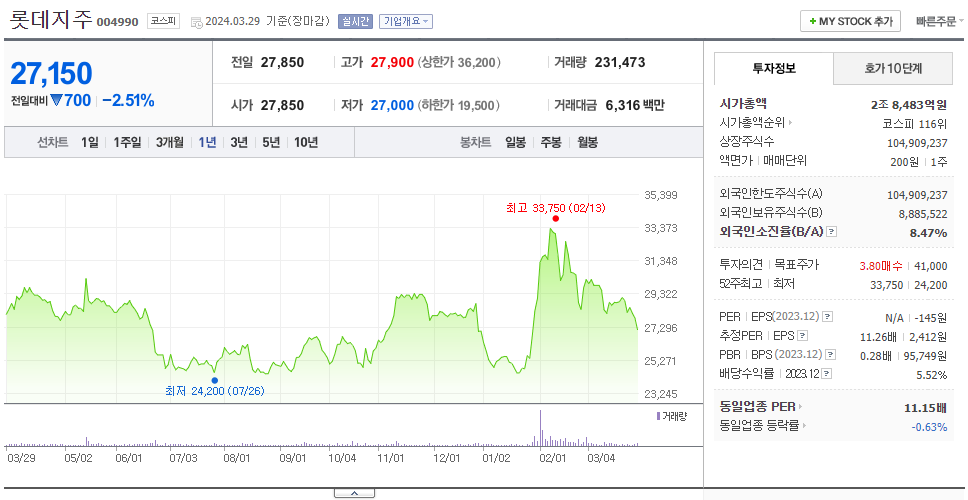Click the 거래대금 value 6,316 백만

(x=635, y=106)
